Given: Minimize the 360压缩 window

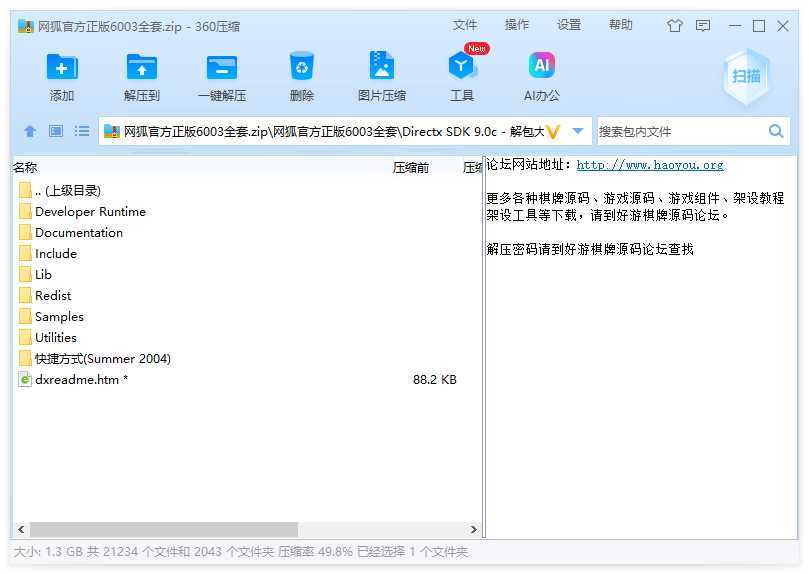Looking at the screenshot, I should tap(735, 25).
